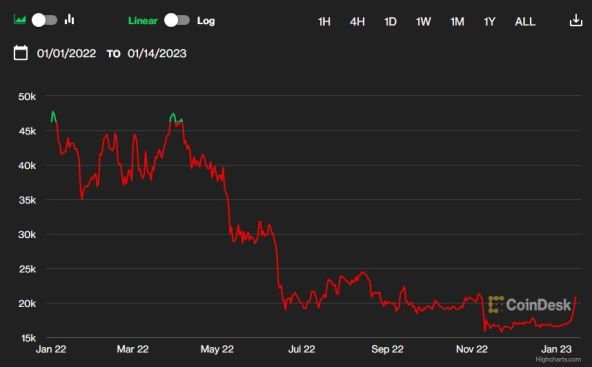Edit the end date 01/14/2023
The width and height of the screenshot is (592, 367).
[x=157, y=53]
